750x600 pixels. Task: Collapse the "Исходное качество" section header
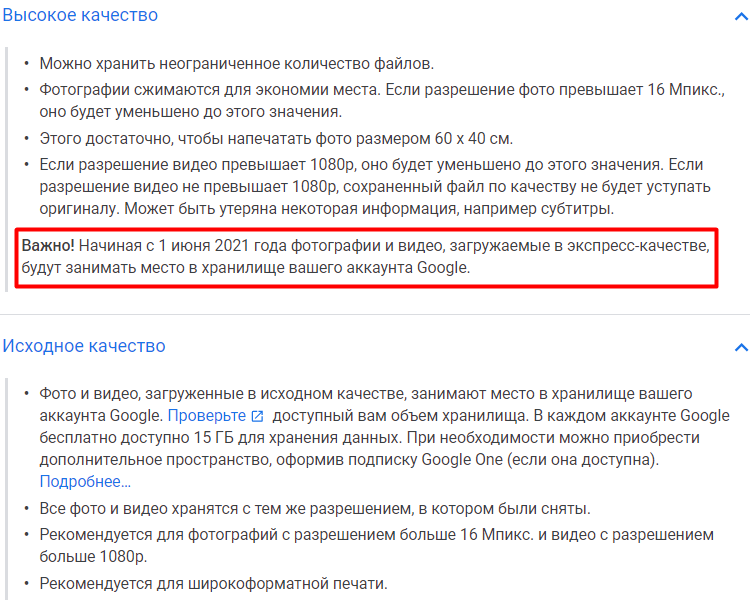(x=84, y=346)
